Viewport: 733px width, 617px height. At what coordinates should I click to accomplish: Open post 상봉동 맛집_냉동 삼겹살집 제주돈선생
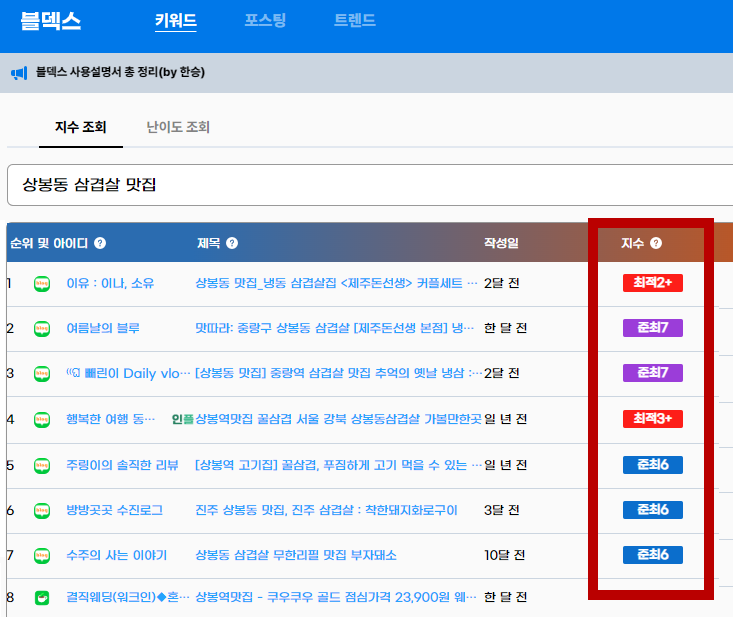point(337,283)
